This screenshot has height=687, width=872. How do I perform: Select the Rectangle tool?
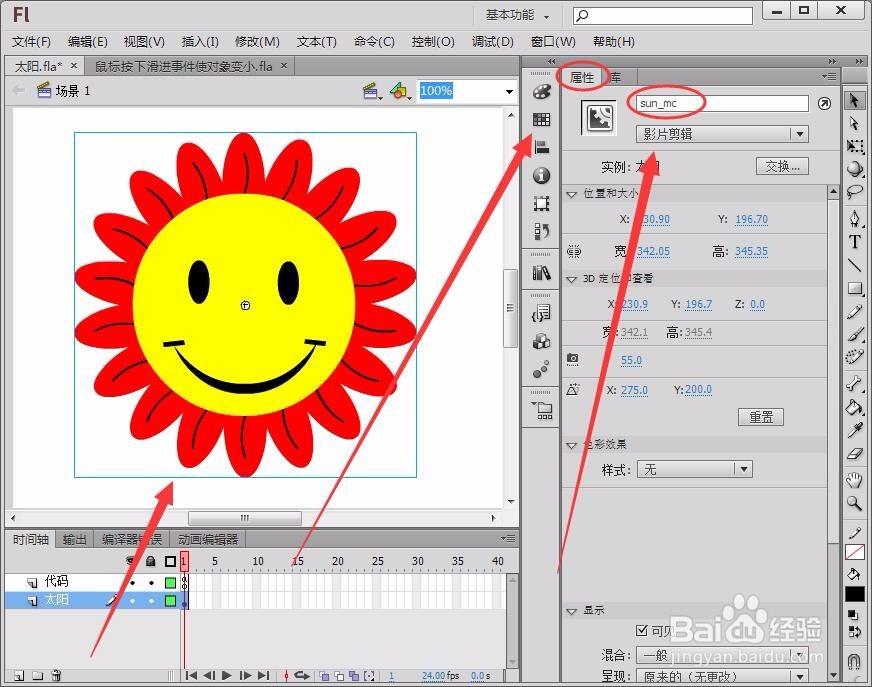click(855, 288)
